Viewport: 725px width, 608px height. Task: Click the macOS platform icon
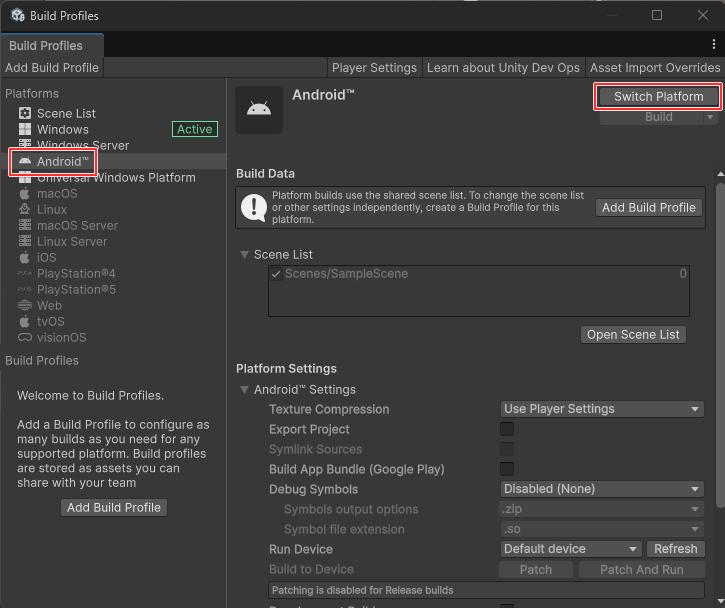coord(26,193)
